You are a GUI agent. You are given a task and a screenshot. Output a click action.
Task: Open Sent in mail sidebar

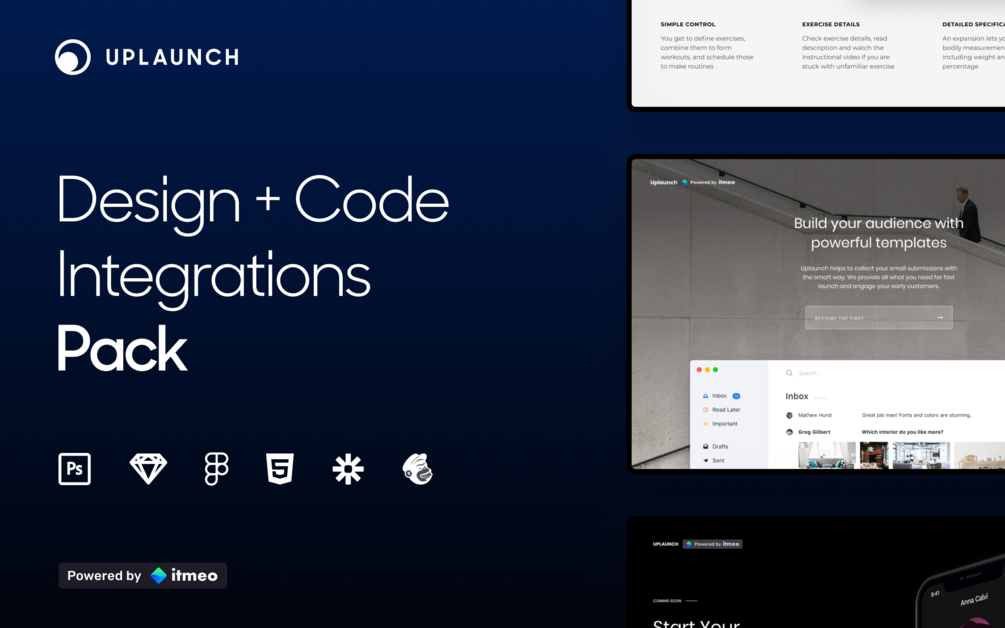click(713, 461)
